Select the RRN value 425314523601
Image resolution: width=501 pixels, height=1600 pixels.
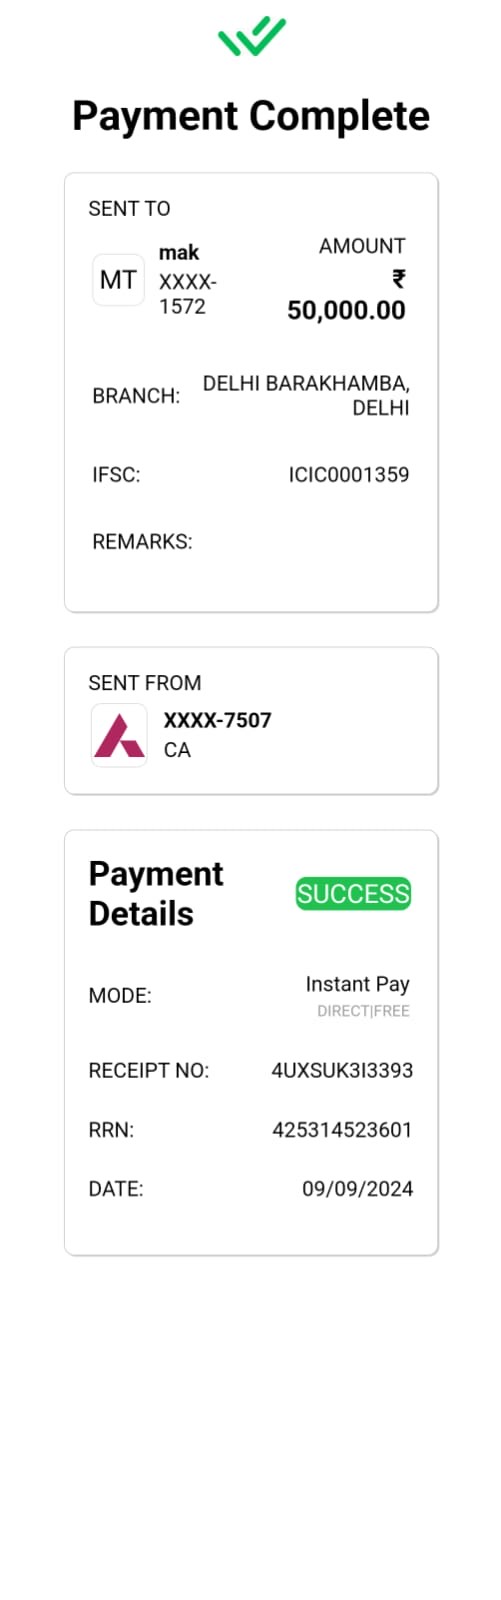tap(342, 1130)
